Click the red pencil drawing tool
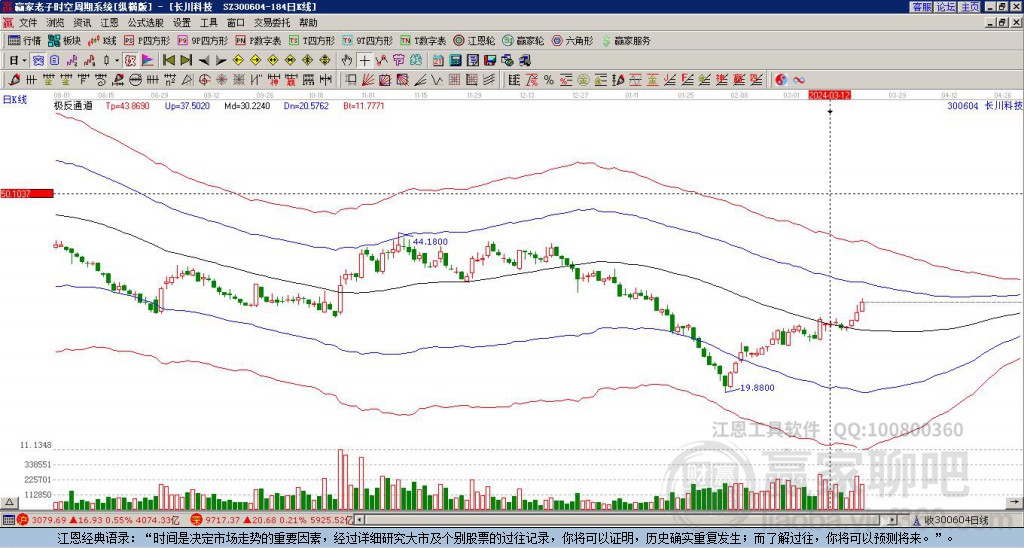The height and width of the screenshot is (548, 1024). pos(14,80)
